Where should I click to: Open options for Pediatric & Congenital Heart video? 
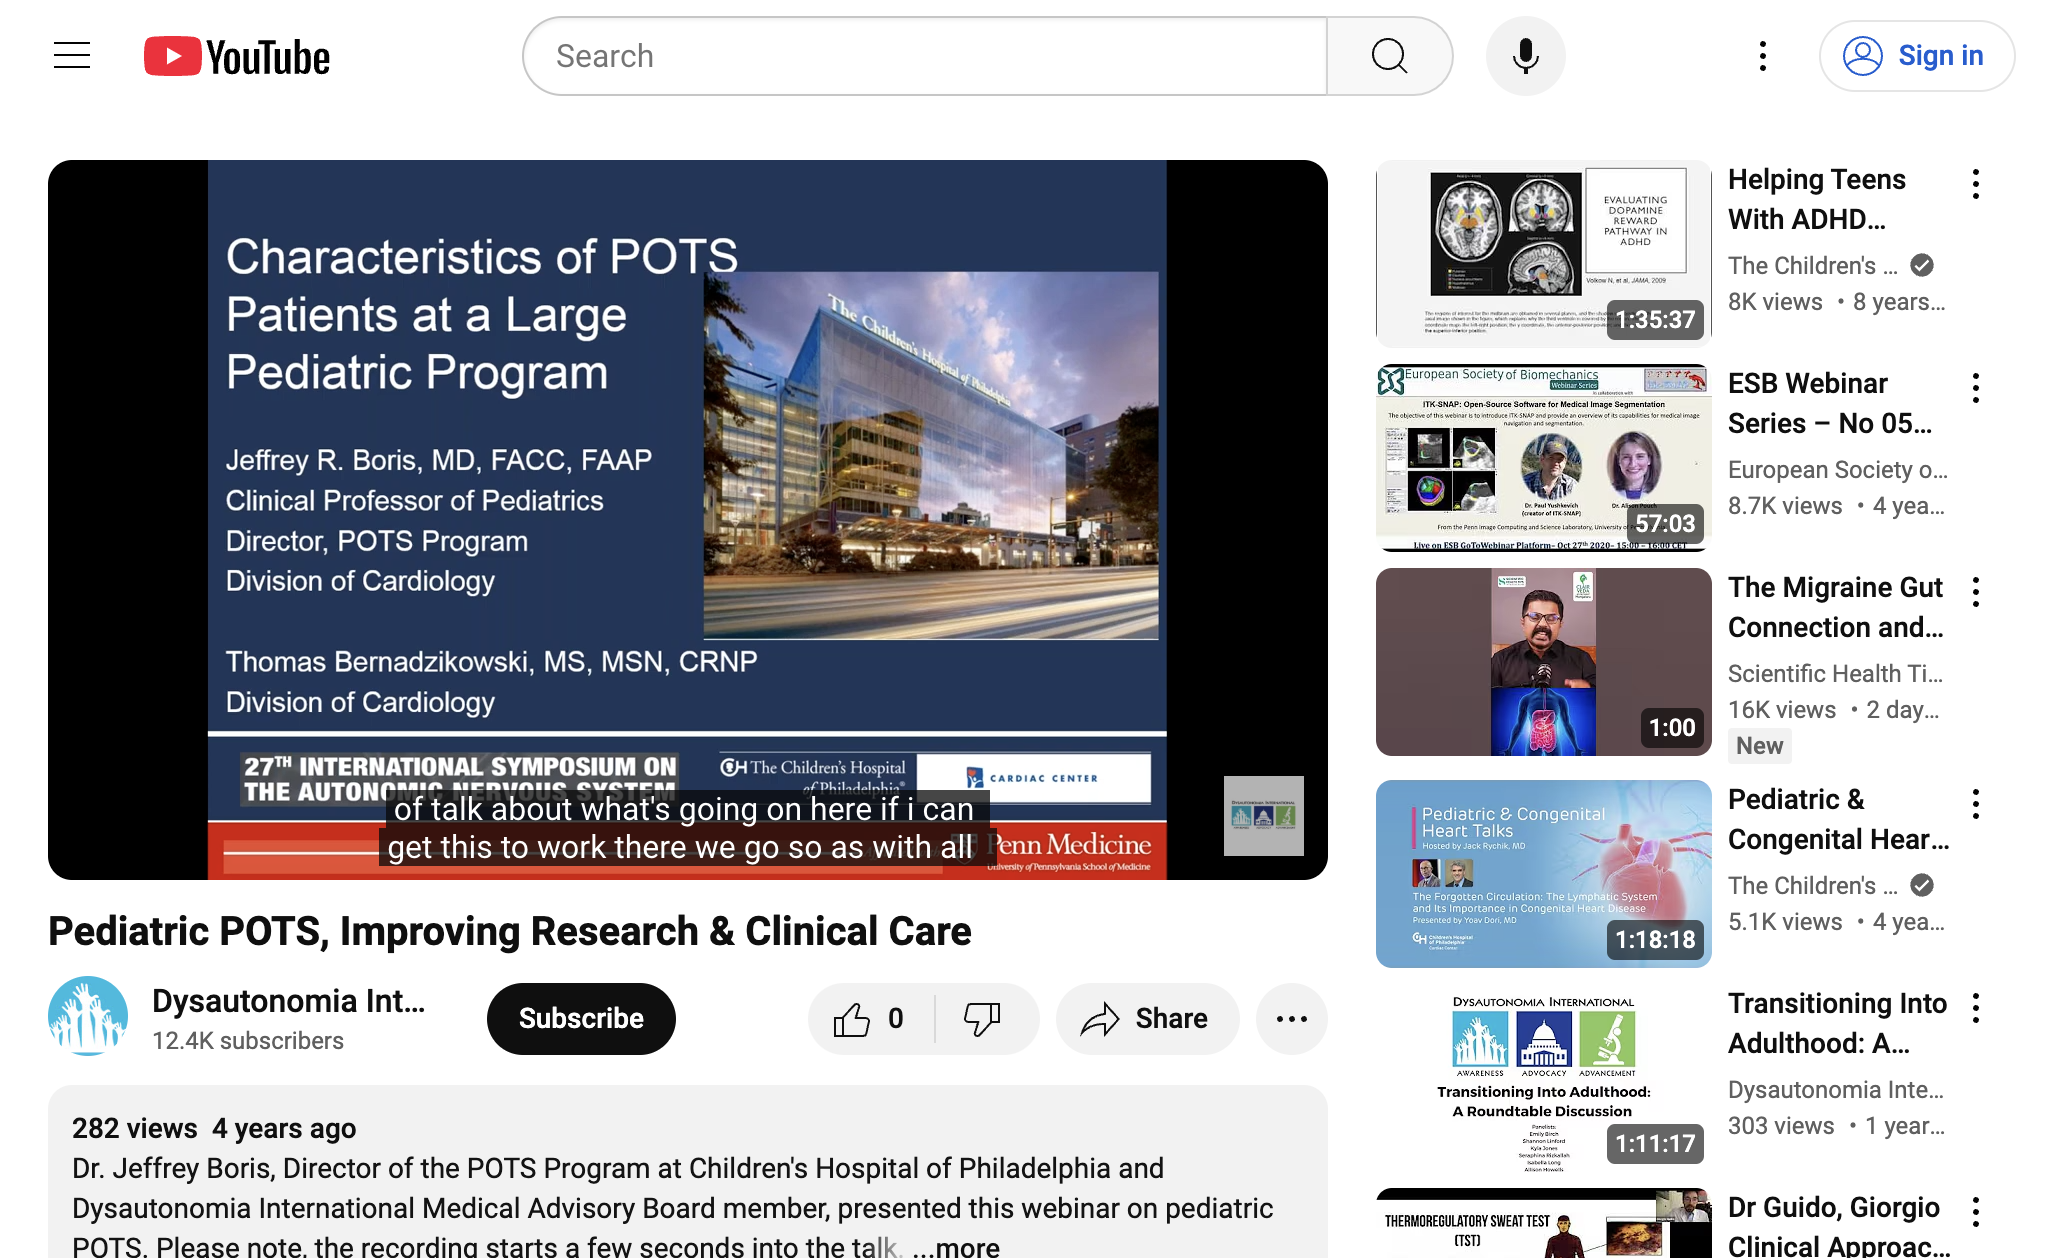point(1975,804)
